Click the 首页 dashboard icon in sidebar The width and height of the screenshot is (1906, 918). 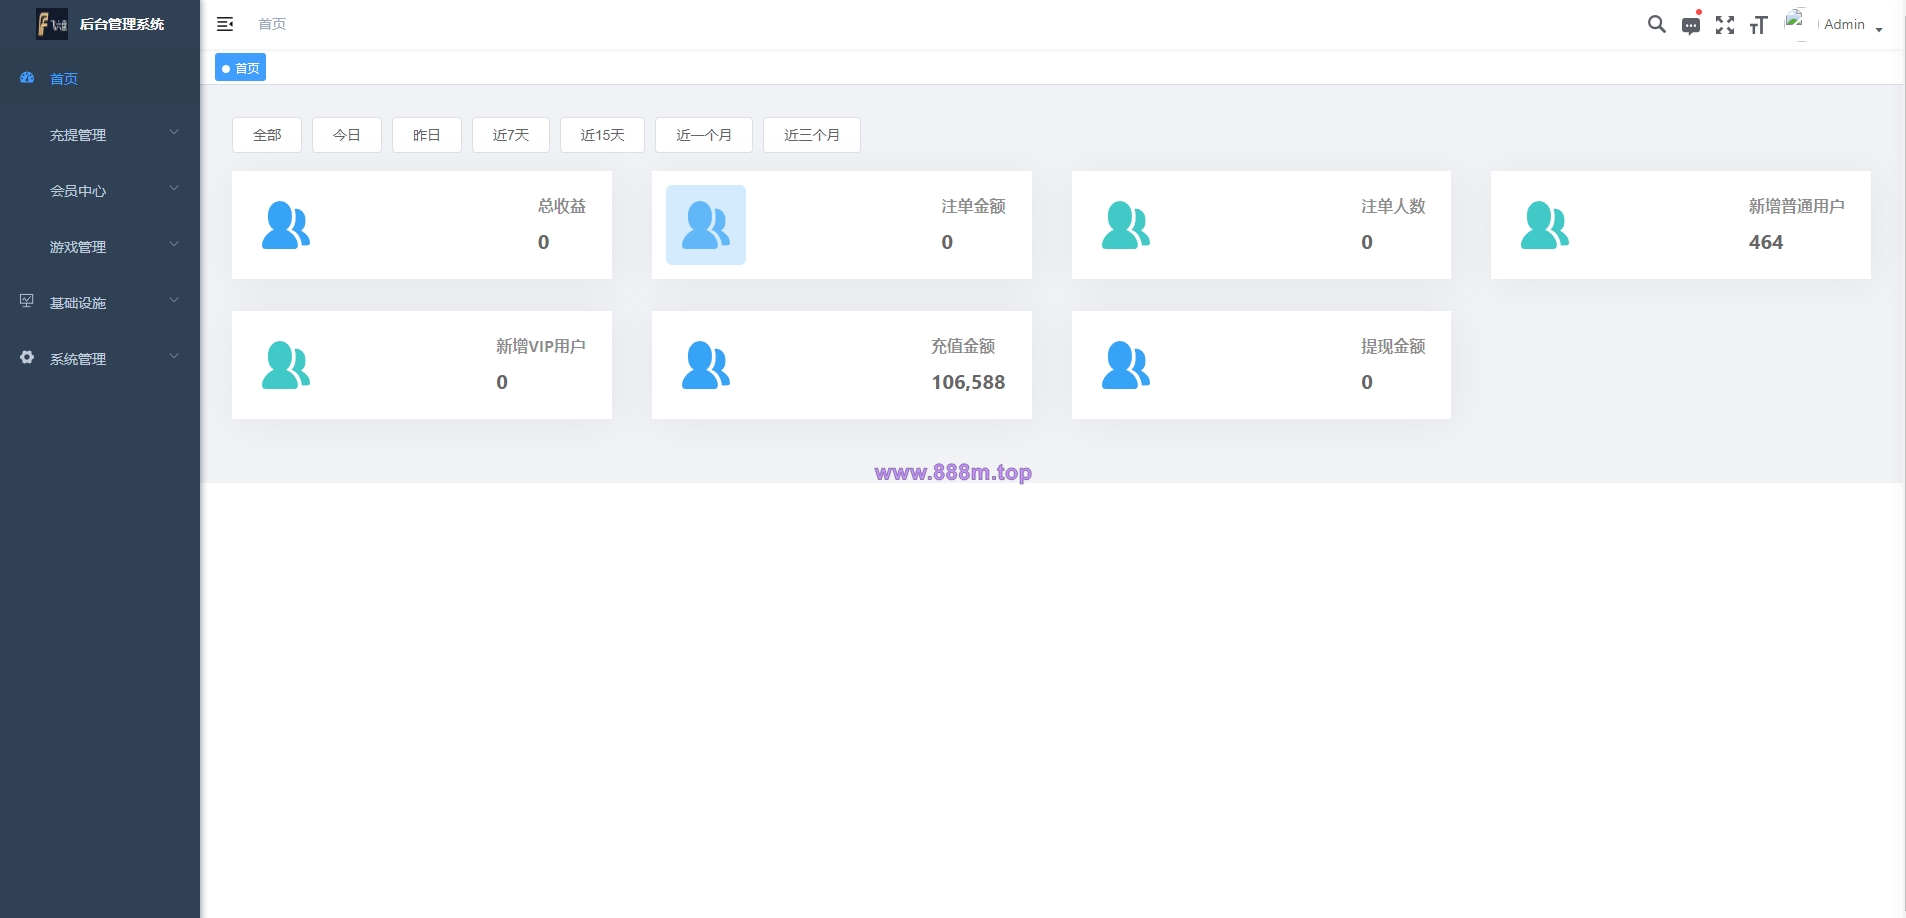click(27, 77)
